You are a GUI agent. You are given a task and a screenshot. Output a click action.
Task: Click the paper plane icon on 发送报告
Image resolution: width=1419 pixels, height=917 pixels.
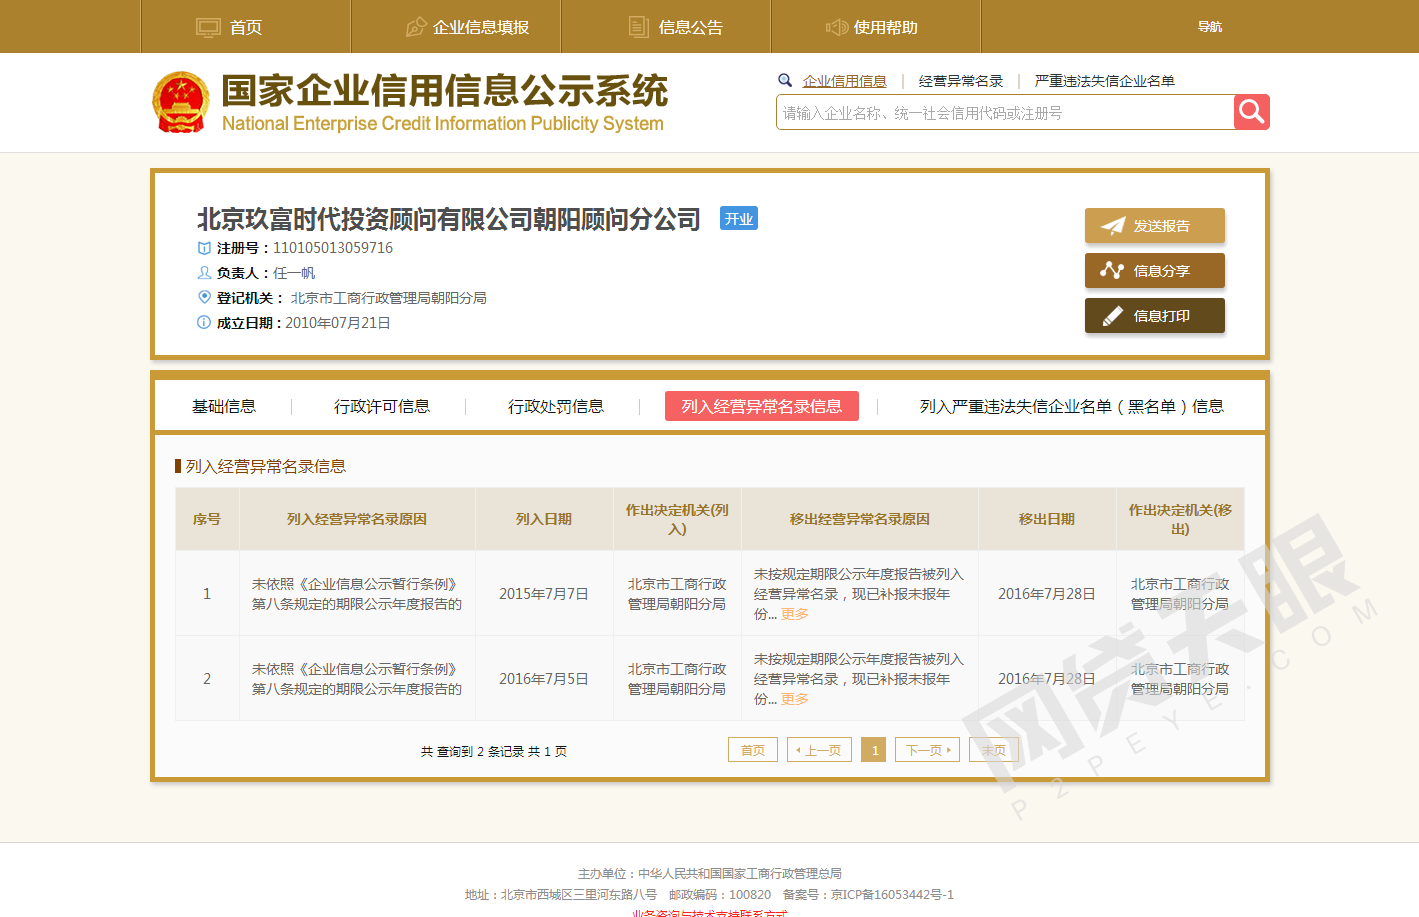click(1113, 226)
